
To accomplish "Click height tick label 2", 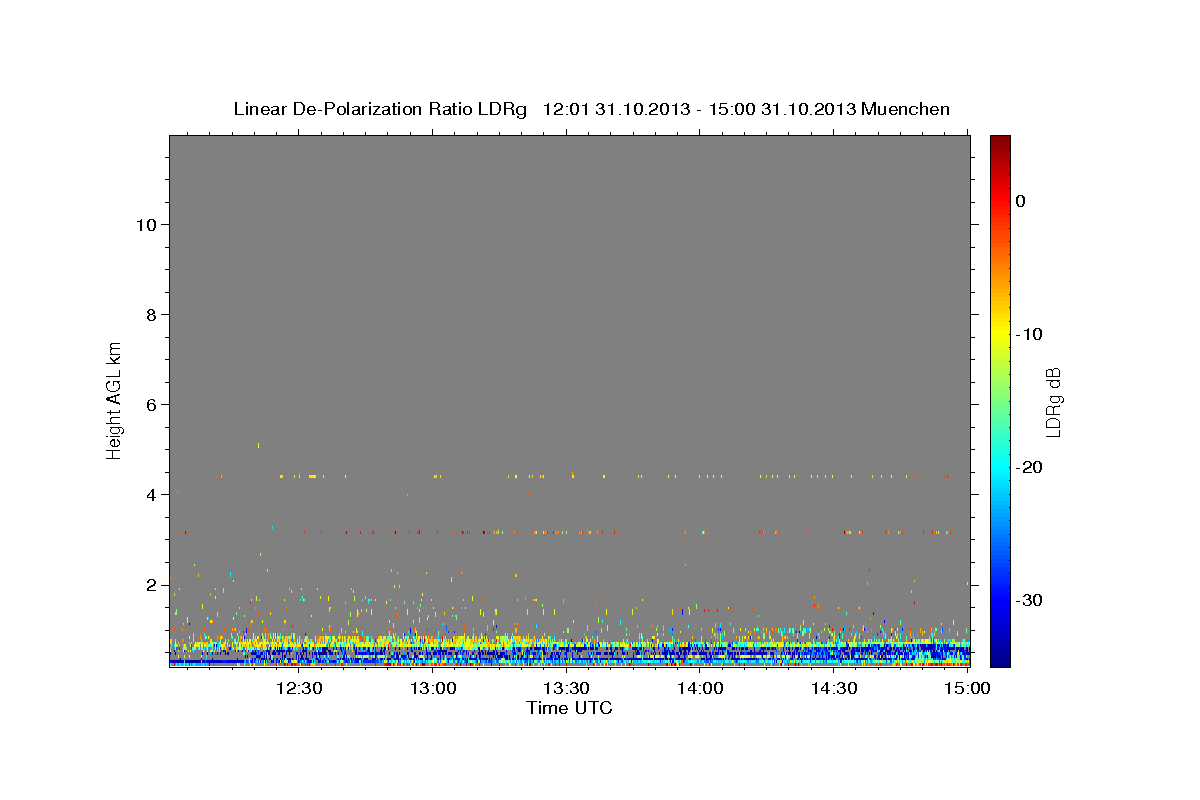I will click(152, 585).
